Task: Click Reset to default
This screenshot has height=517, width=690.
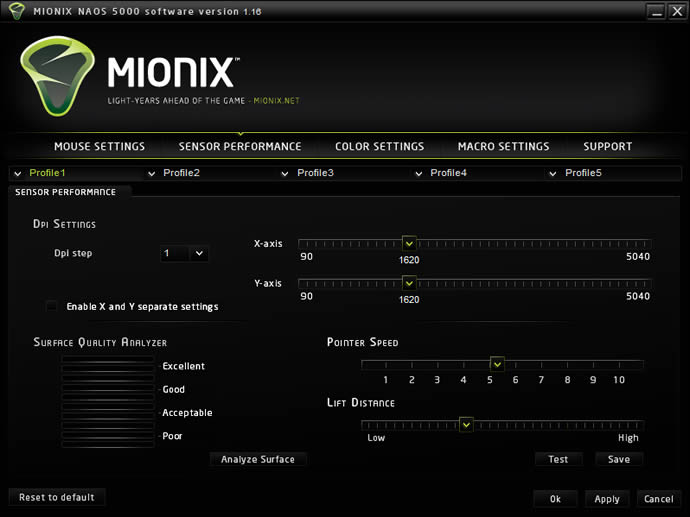Action: tap(57, 497)
